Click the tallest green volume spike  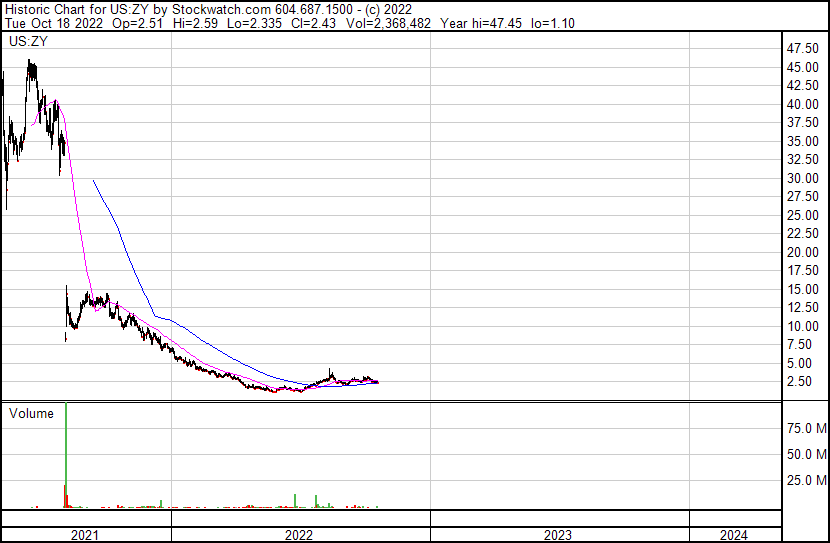click(66, 450)
